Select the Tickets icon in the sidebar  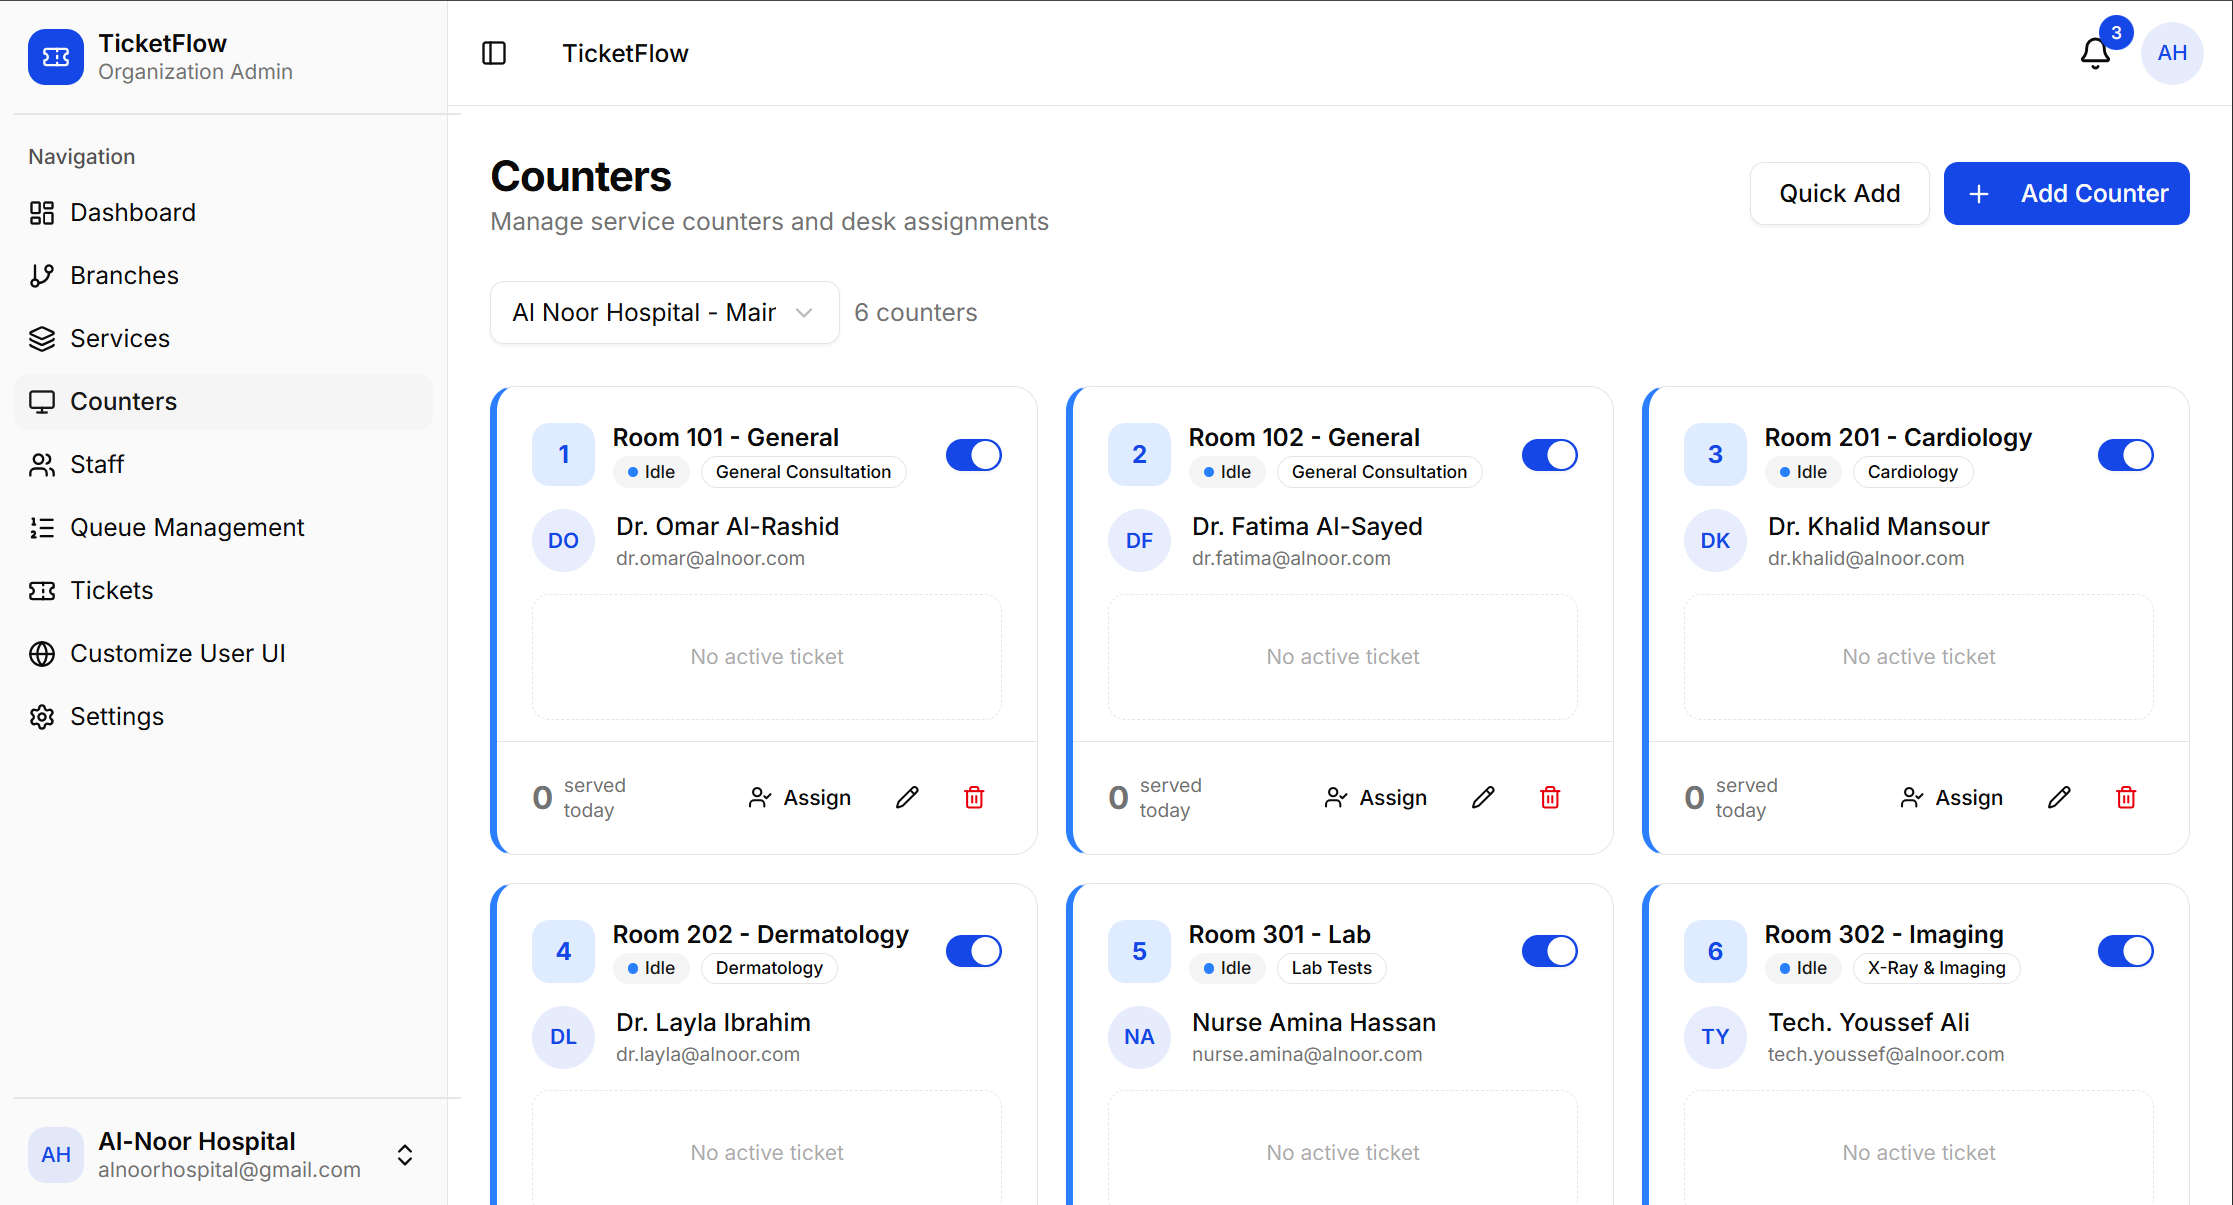pyautogui.click(x=41, y=590)
